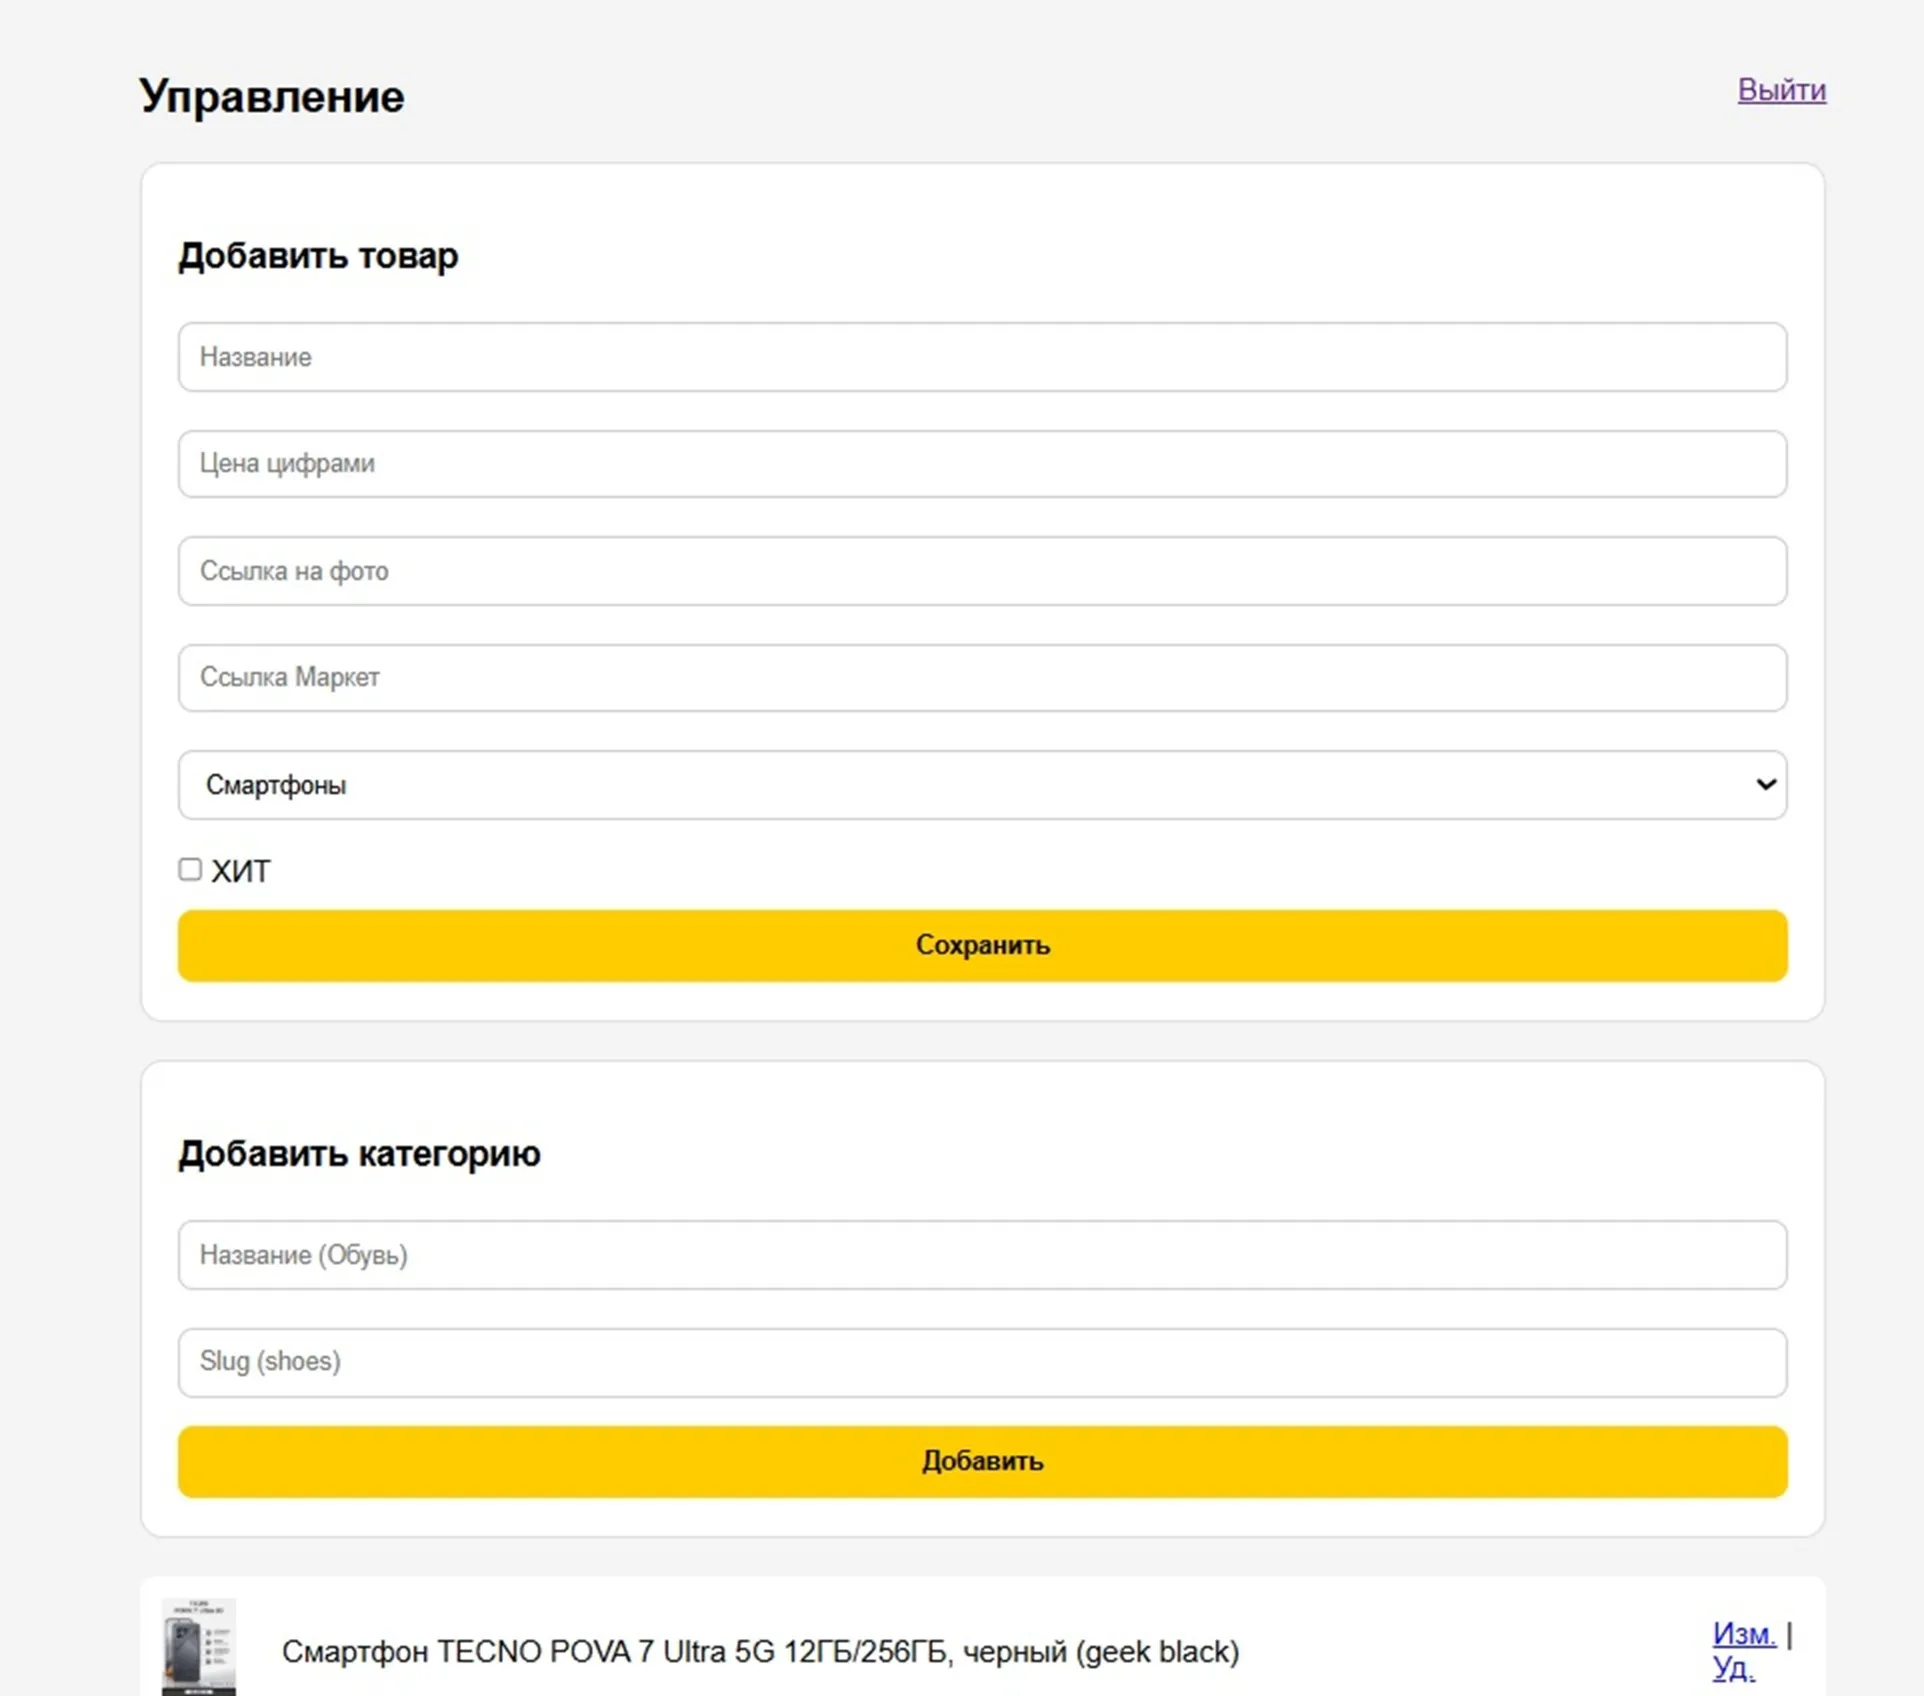Focus the product Название field
Screen dimensions: 1924x1696
tap(982, 357)
